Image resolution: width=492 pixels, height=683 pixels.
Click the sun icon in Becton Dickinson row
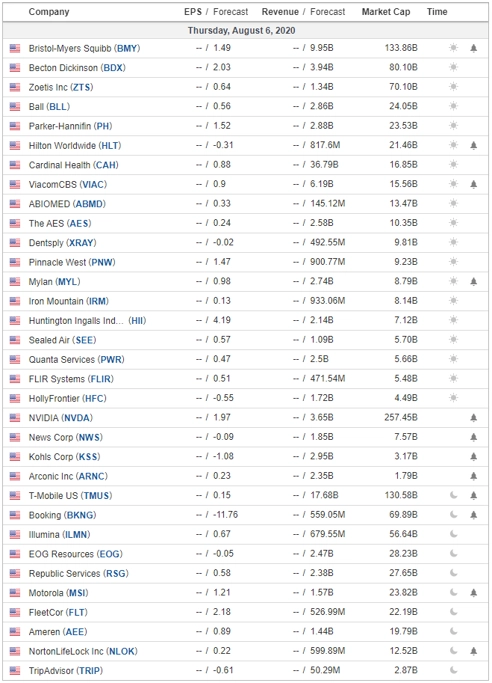coord(453,67)
